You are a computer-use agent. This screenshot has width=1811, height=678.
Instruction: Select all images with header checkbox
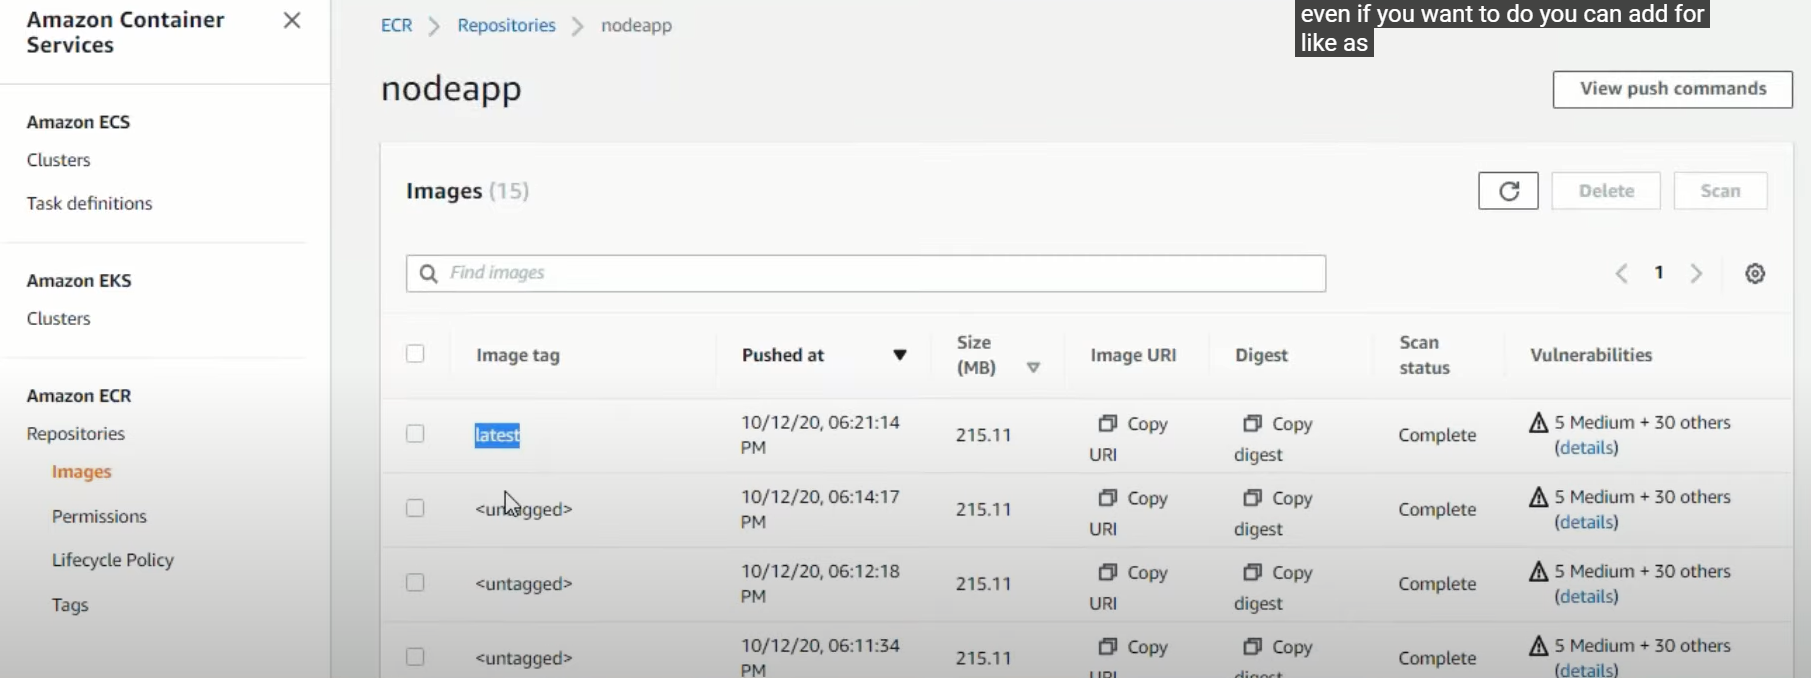pyautogui.click(x=415, y=354)
